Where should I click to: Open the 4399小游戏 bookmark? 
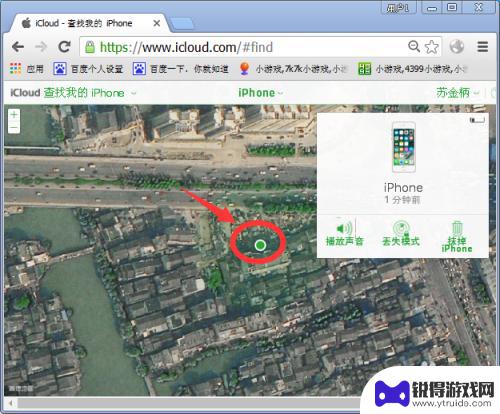(x=413, y=69)
